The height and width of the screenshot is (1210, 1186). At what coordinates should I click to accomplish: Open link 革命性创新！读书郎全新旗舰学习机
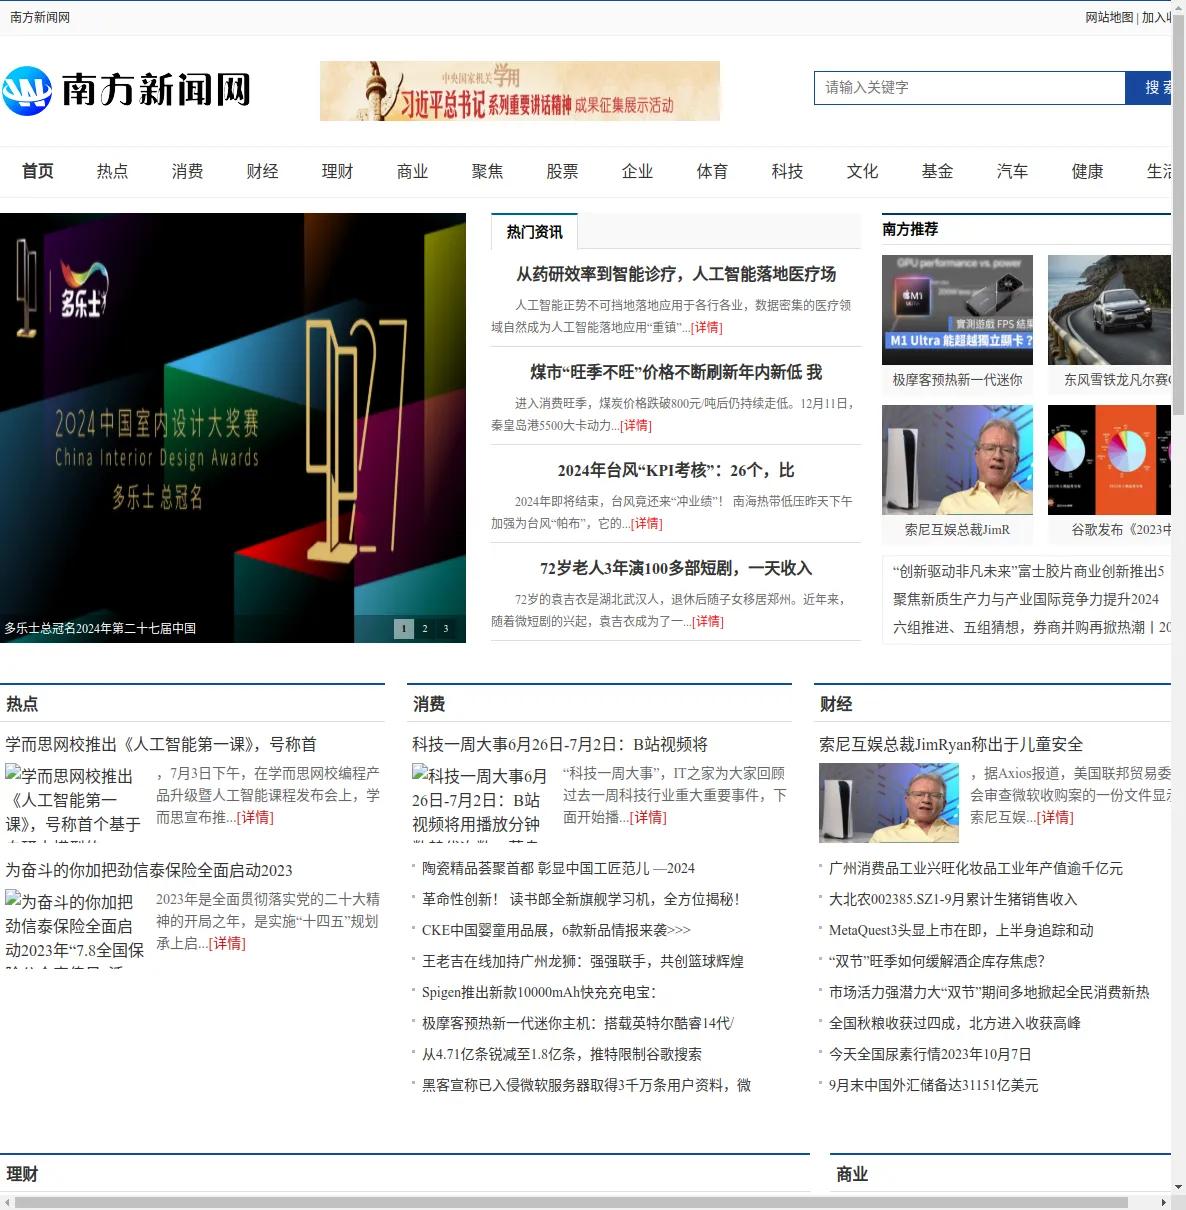[x=581, y=899]
